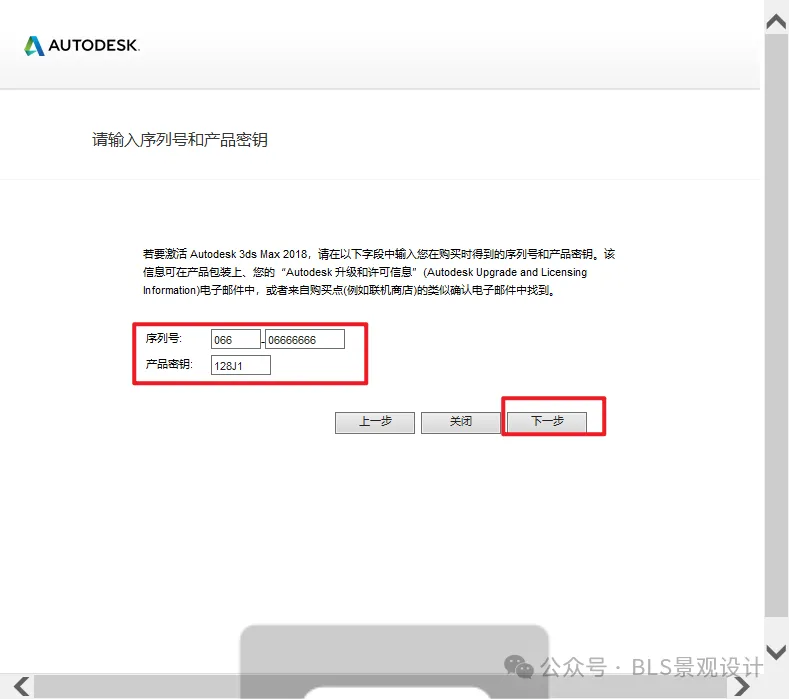Click the vertical scrollbar down arrow
This screenshot has height=699, width=789.
776,653
